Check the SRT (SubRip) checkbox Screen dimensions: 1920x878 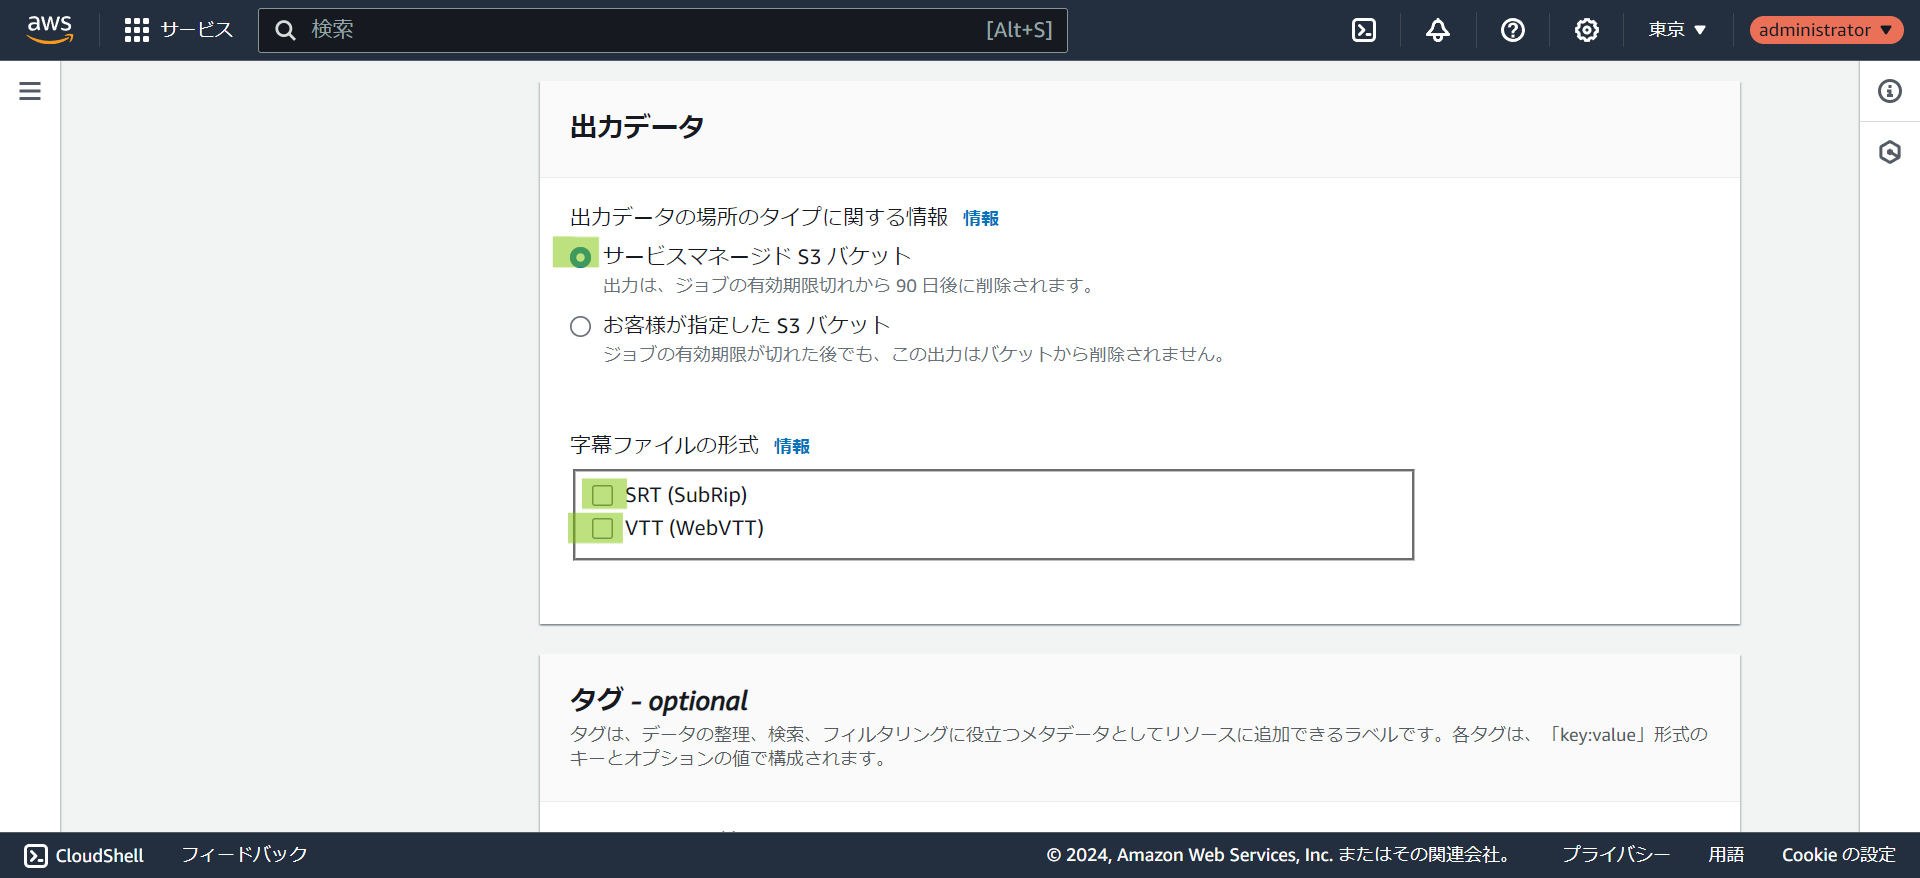[x=602, y=495]
